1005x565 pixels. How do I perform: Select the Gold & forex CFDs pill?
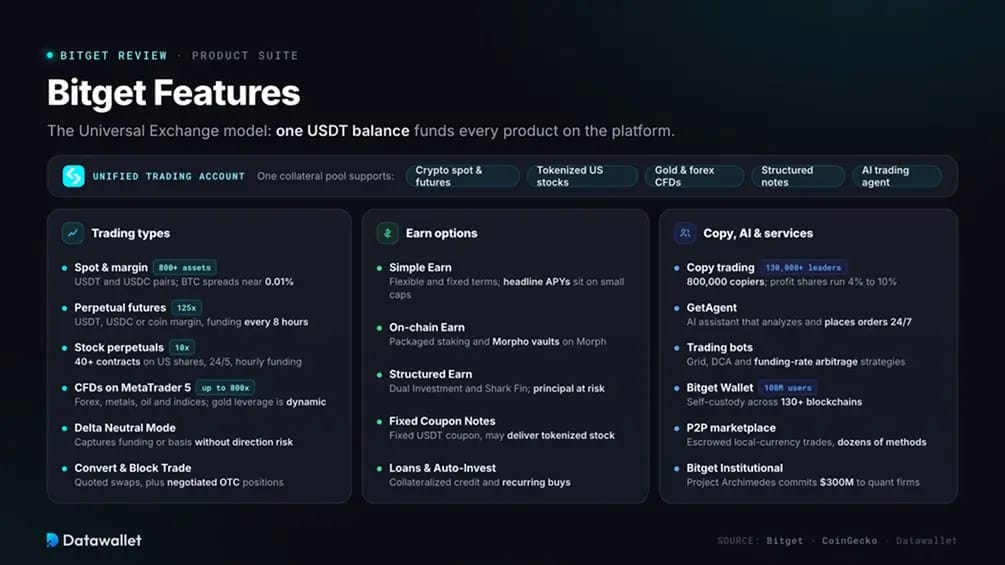coord(694,176)
